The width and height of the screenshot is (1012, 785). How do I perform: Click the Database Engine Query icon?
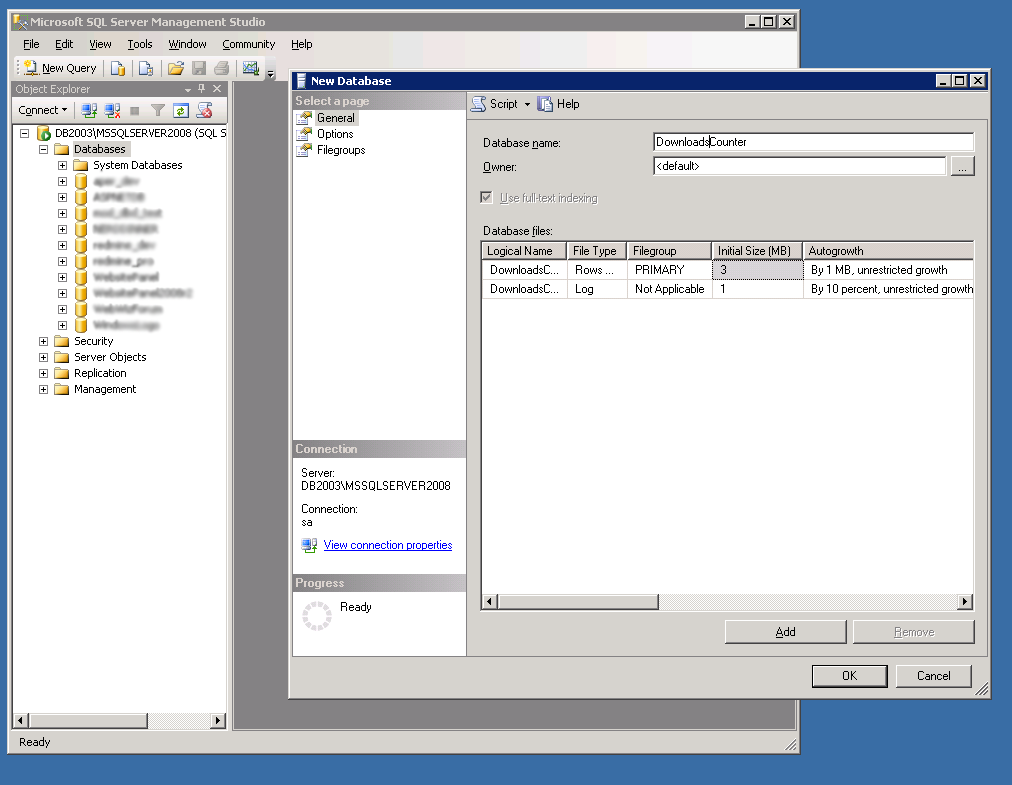point(118,68)
